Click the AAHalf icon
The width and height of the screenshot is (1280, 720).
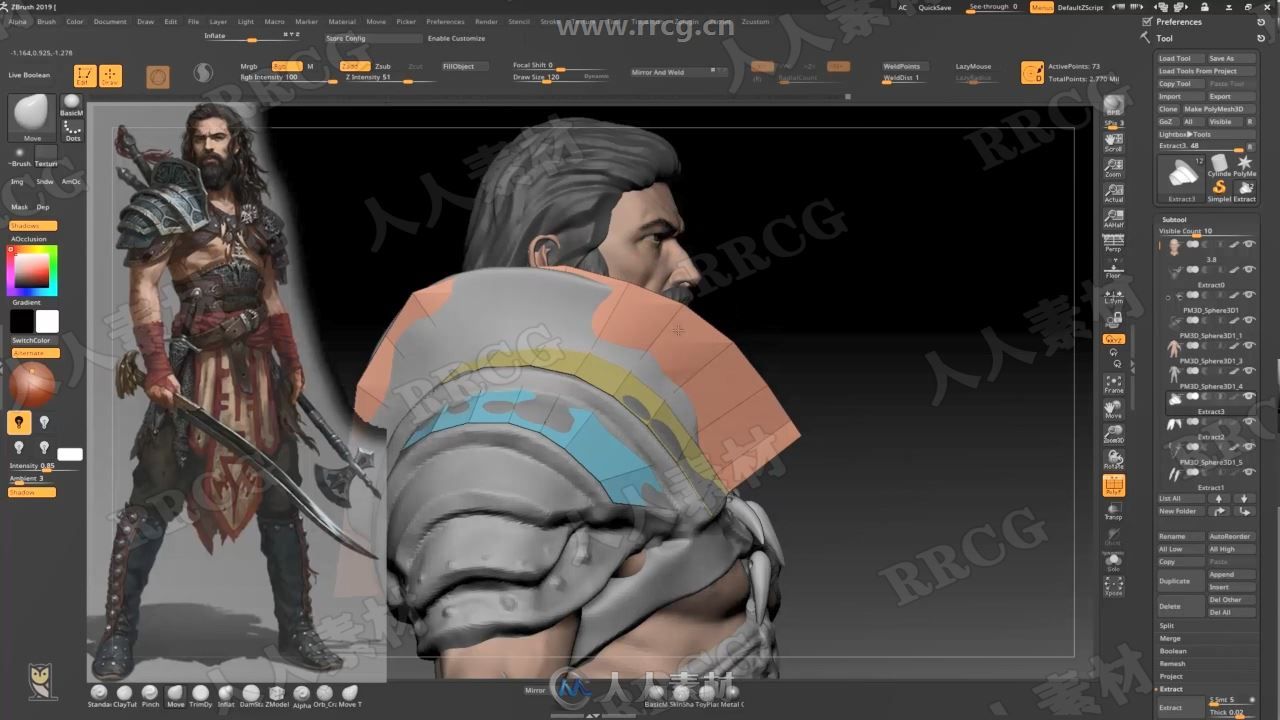(1113, 218)
